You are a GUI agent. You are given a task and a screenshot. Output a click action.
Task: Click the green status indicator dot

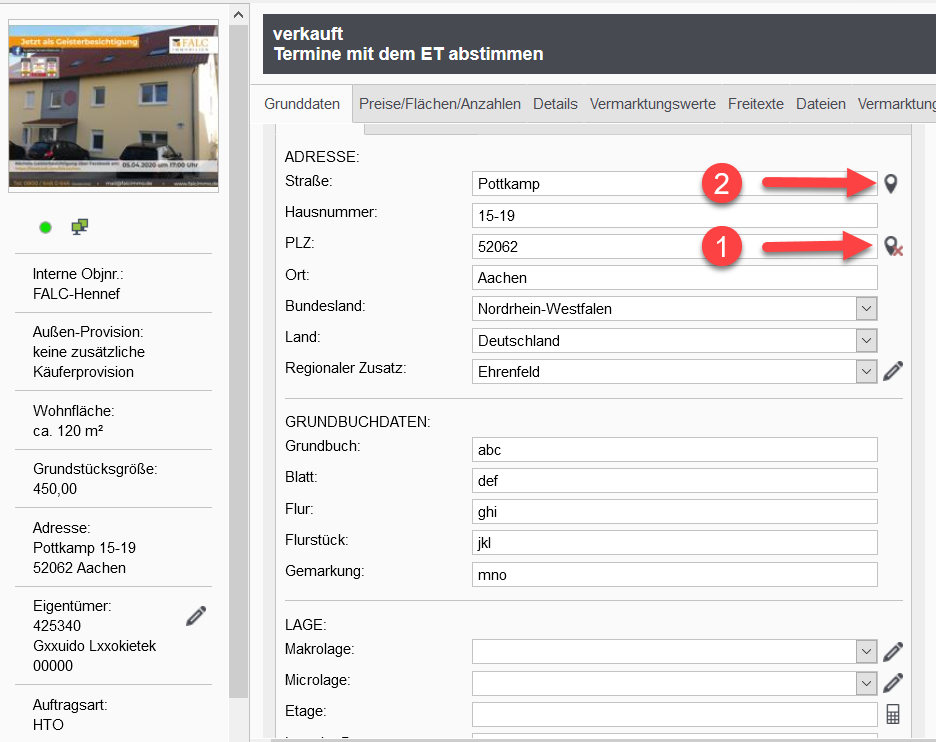45,228
